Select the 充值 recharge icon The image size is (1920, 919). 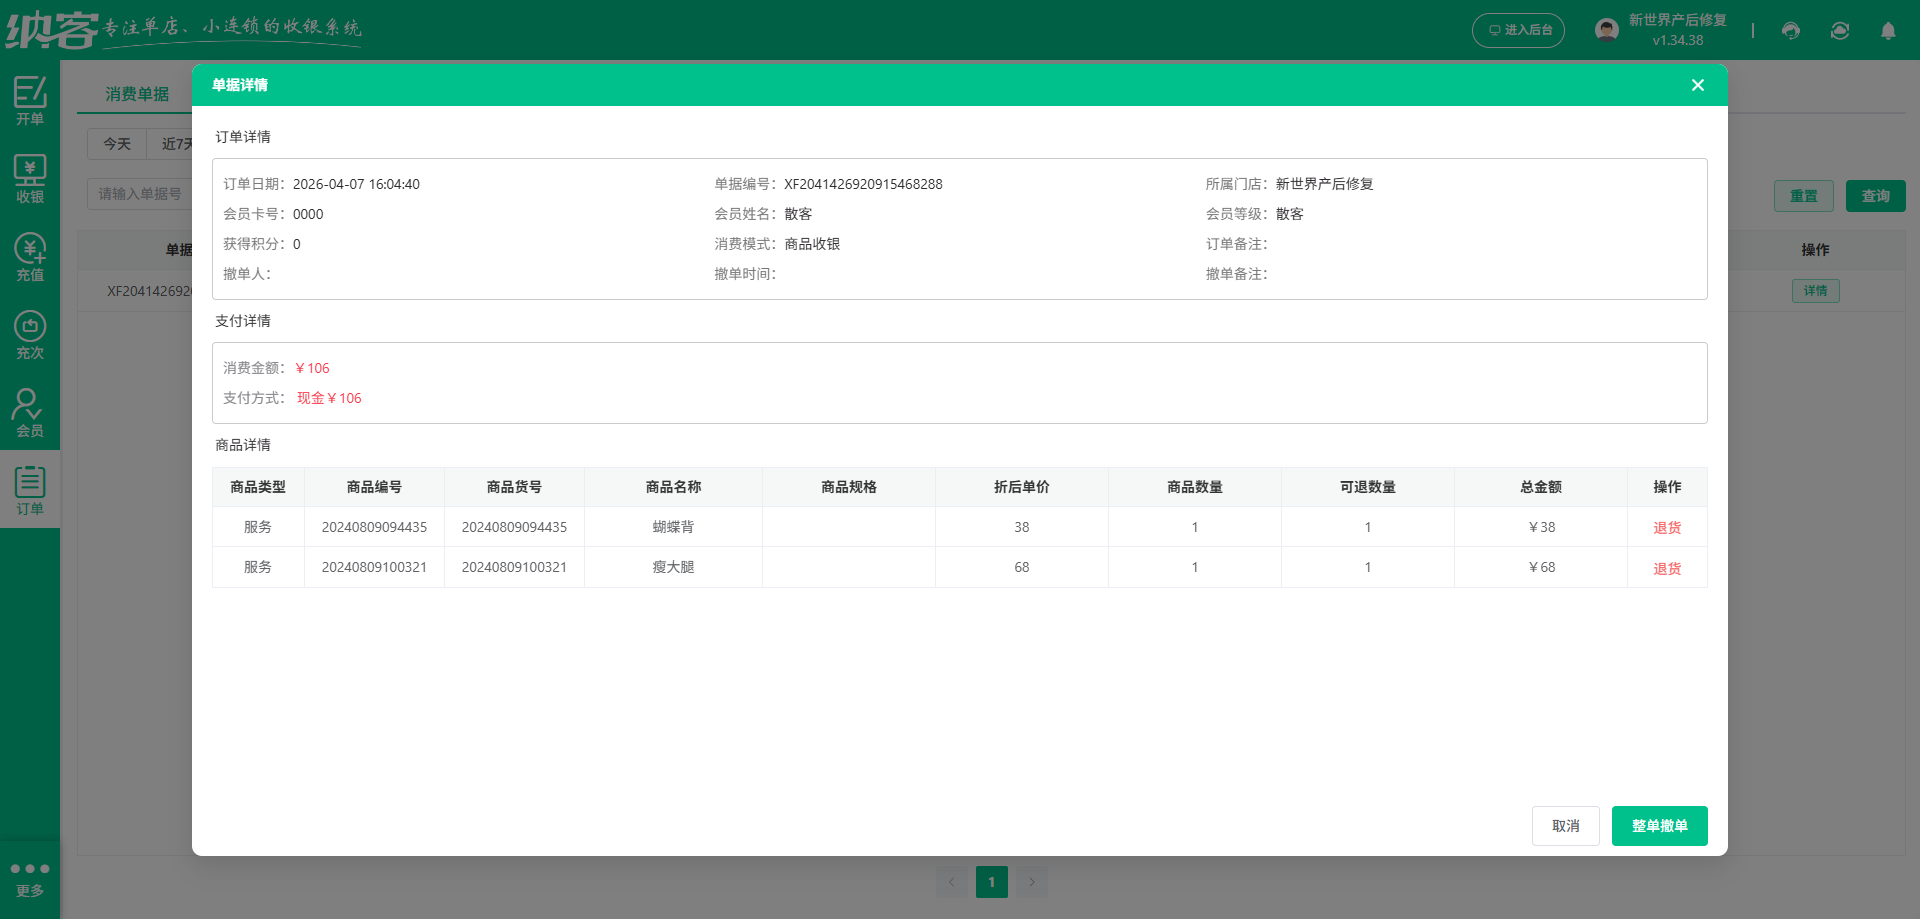coord(30,255)
